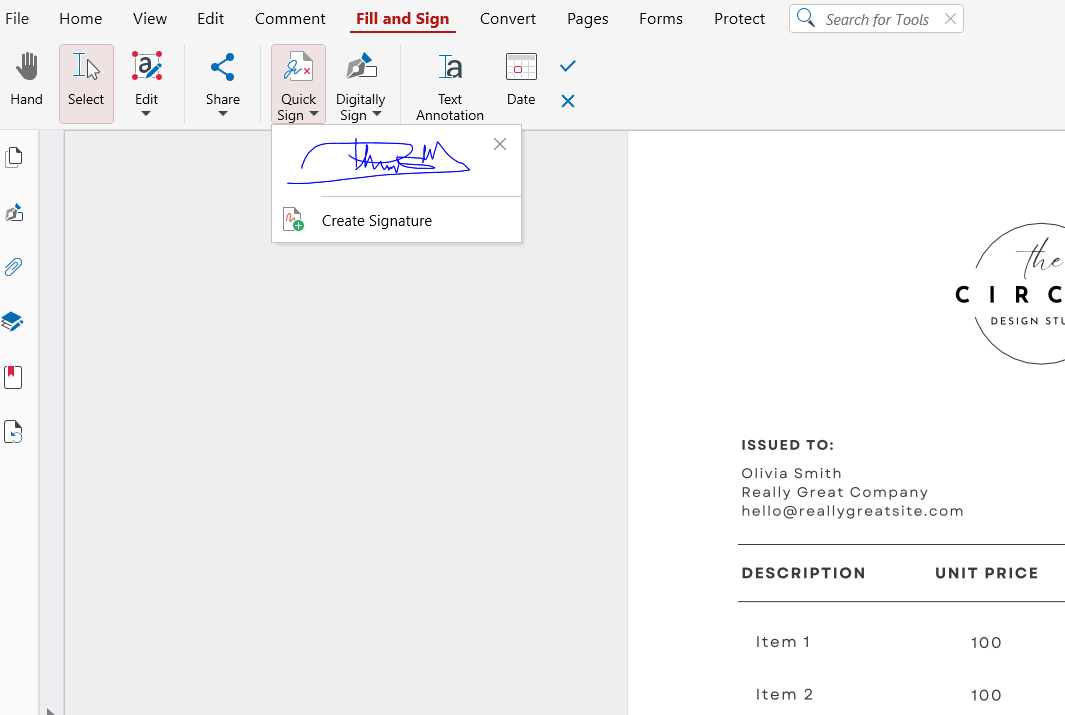Viewport: 1065px width, 715px height.
Task: Click the Text Annotation tool
Action: coord(450,85)
